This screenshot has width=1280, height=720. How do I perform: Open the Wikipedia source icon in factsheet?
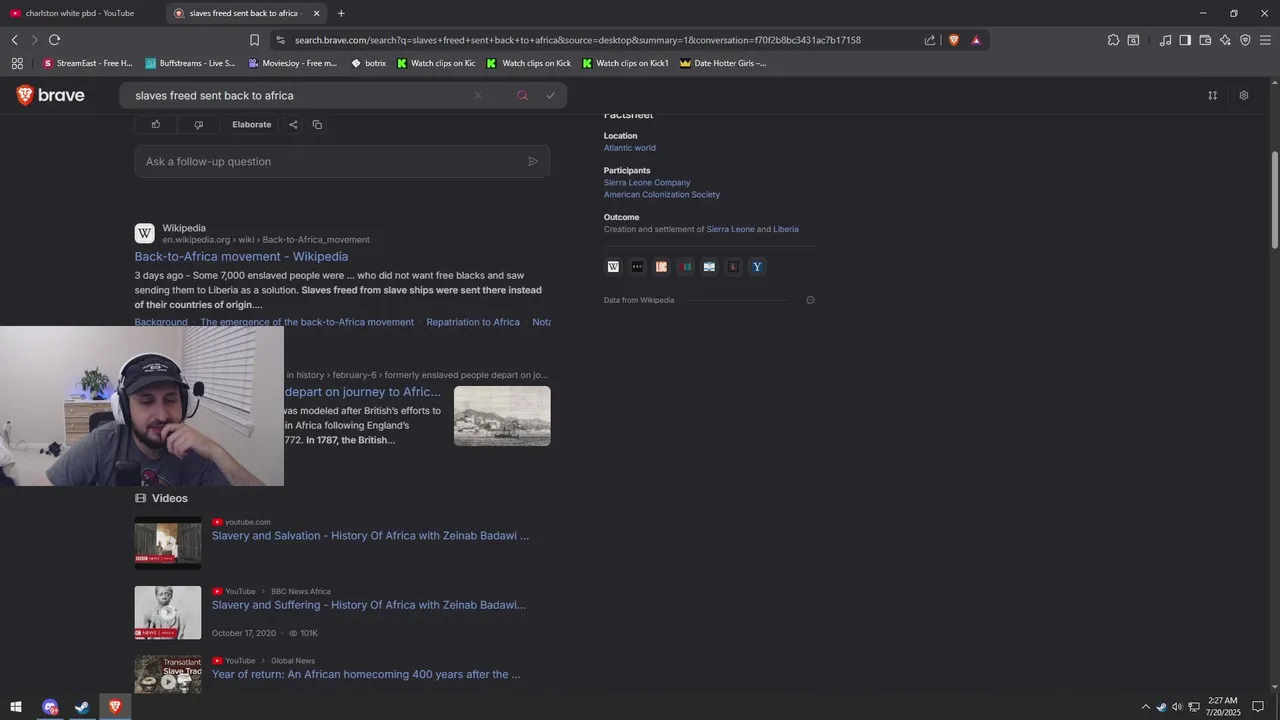613,267
